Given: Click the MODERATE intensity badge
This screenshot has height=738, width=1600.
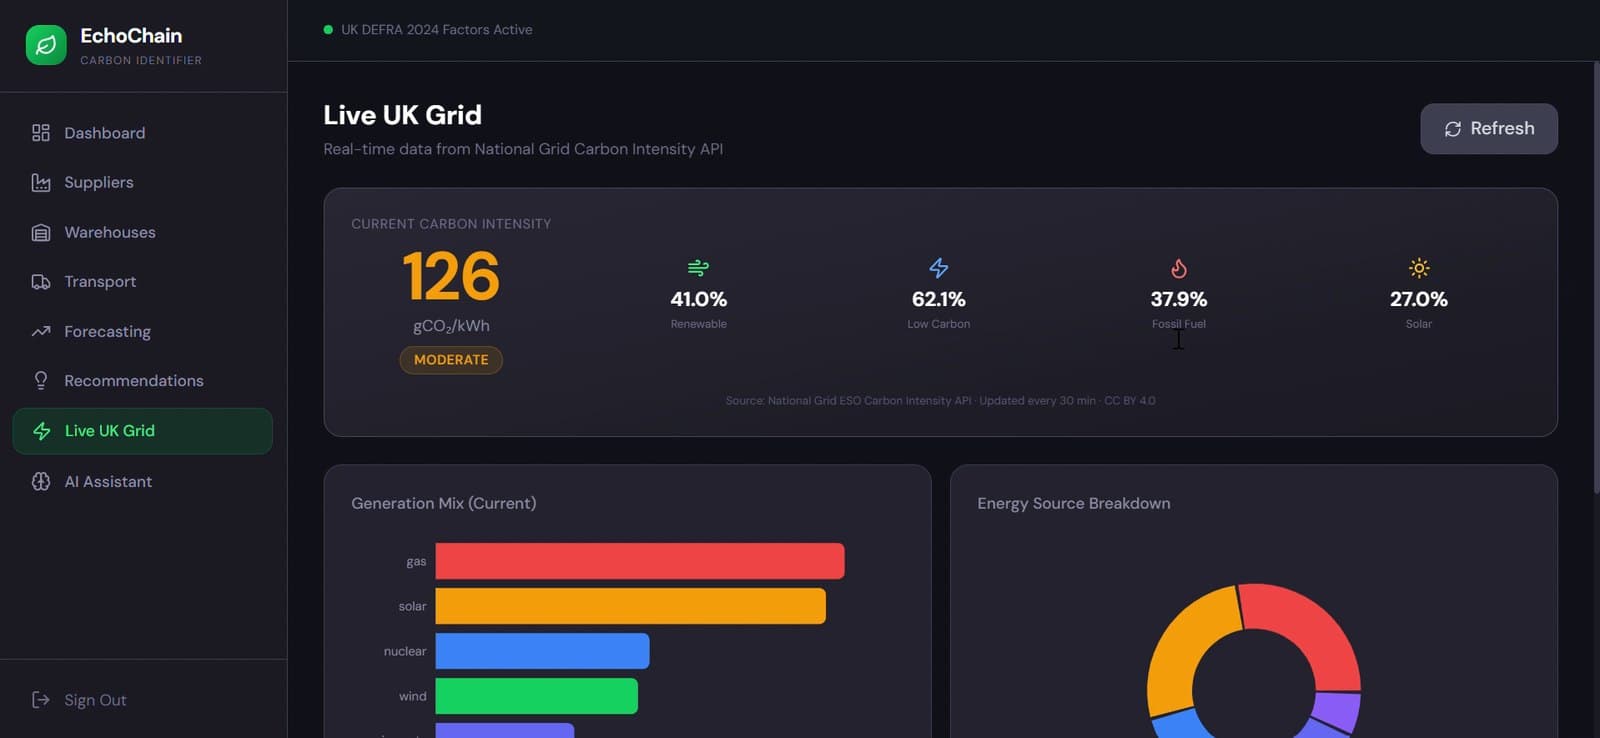Looking at the screenshot, I should coord(451,360).
